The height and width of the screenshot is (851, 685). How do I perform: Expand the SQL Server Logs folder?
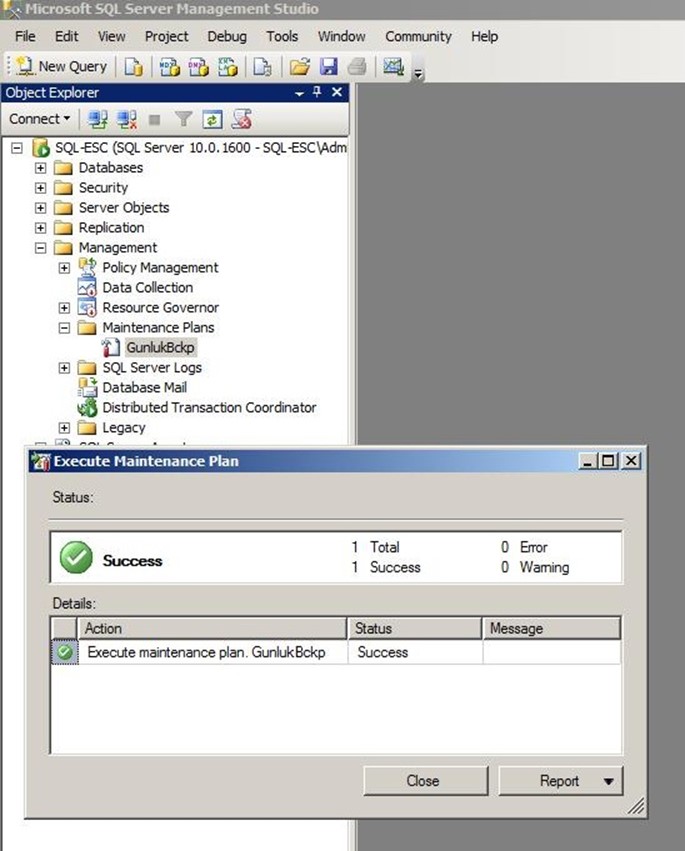coord(64,368)
